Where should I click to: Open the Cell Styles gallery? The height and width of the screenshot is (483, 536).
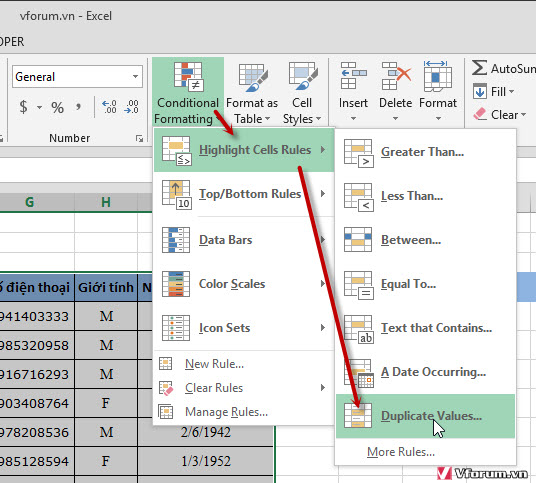pyautogui.click(x=302, y=92)
